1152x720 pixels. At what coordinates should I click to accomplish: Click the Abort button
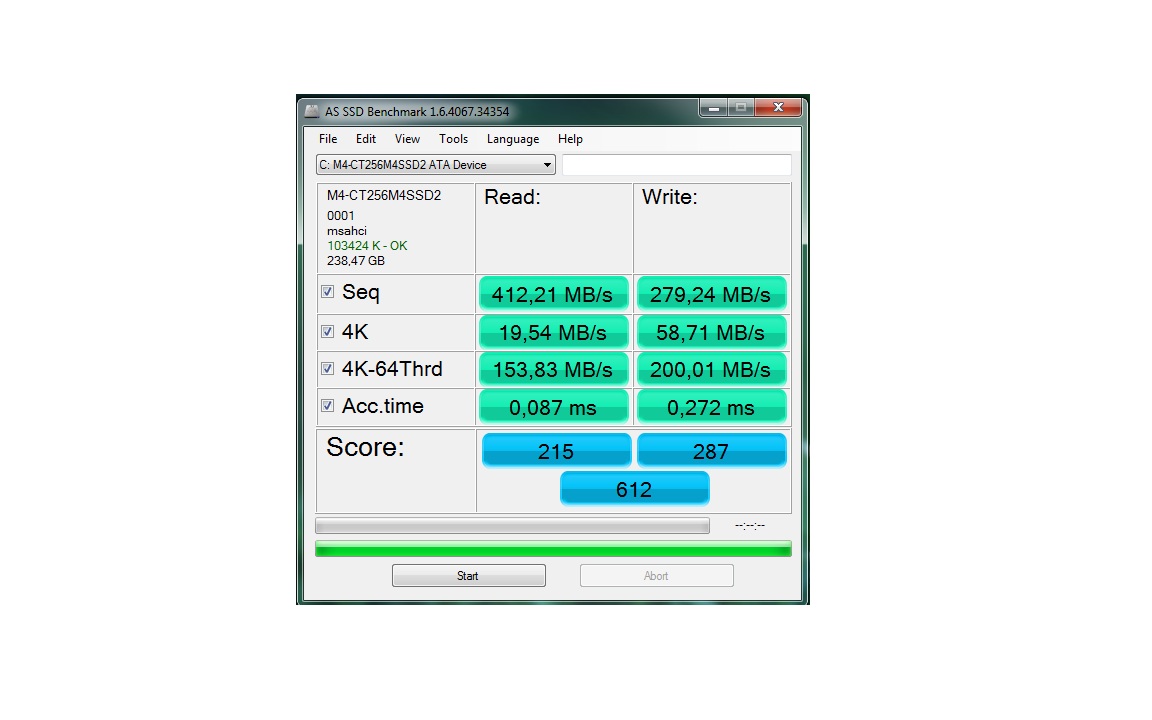pos(657,575)
